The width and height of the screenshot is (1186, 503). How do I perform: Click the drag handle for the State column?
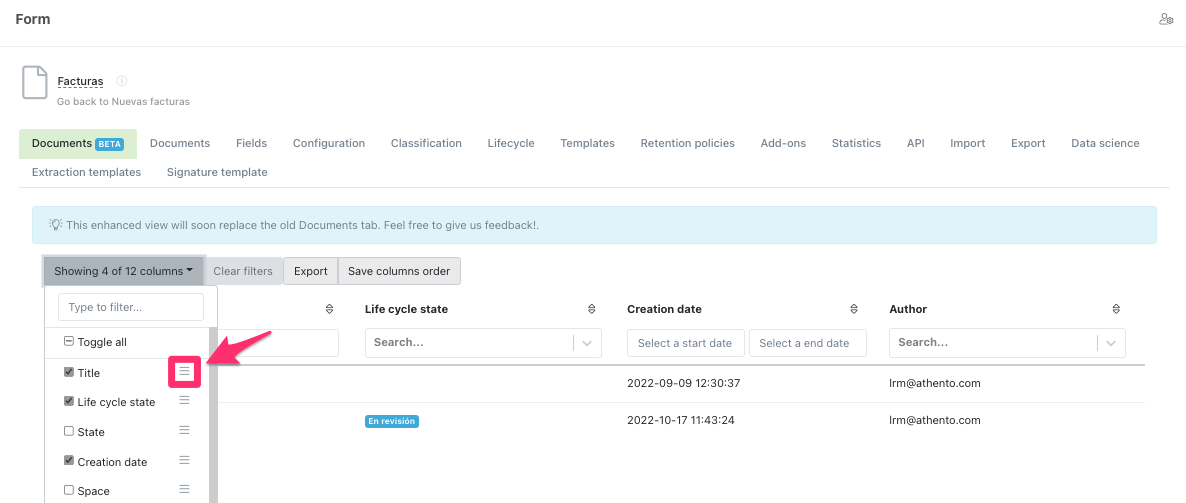click(x=184, y=431)
